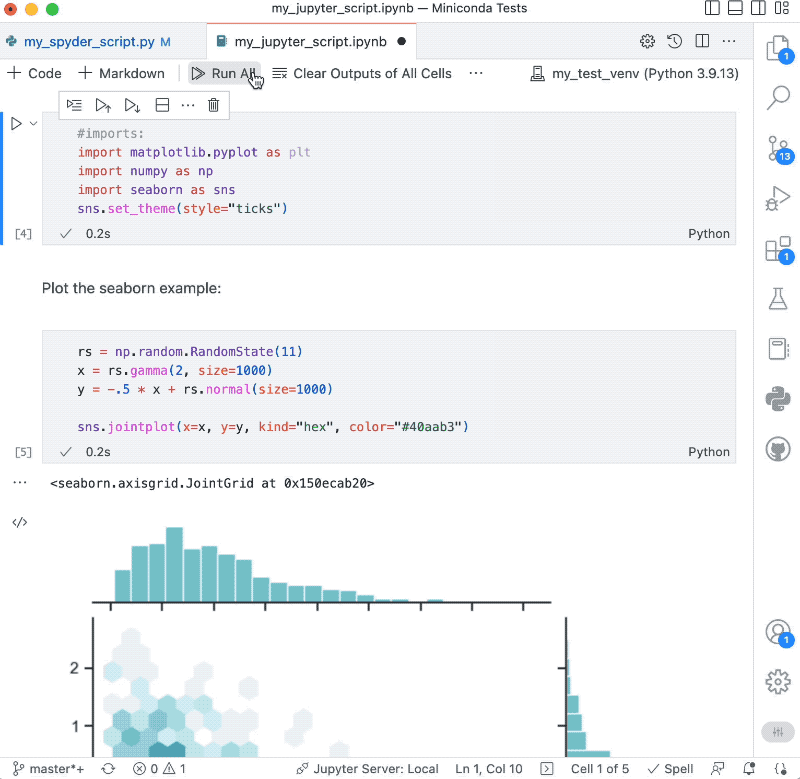Open the Accounts menu in activity bar

click(x=778, y=633)
